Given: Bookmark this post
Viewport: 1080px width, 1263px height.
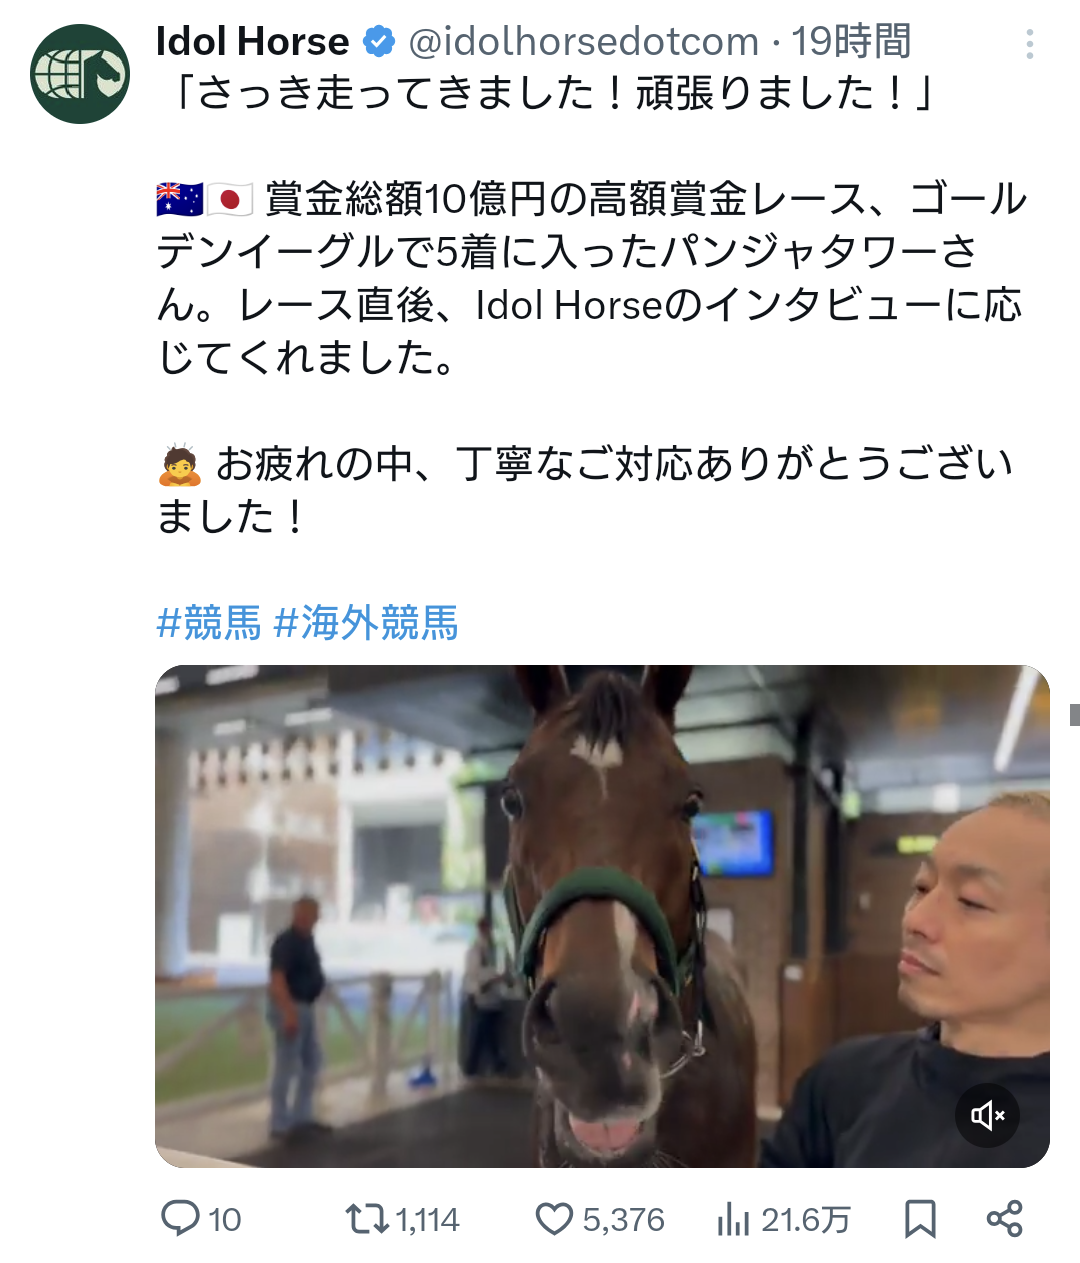Looking at the screenshot, I should coord(920,1219).
